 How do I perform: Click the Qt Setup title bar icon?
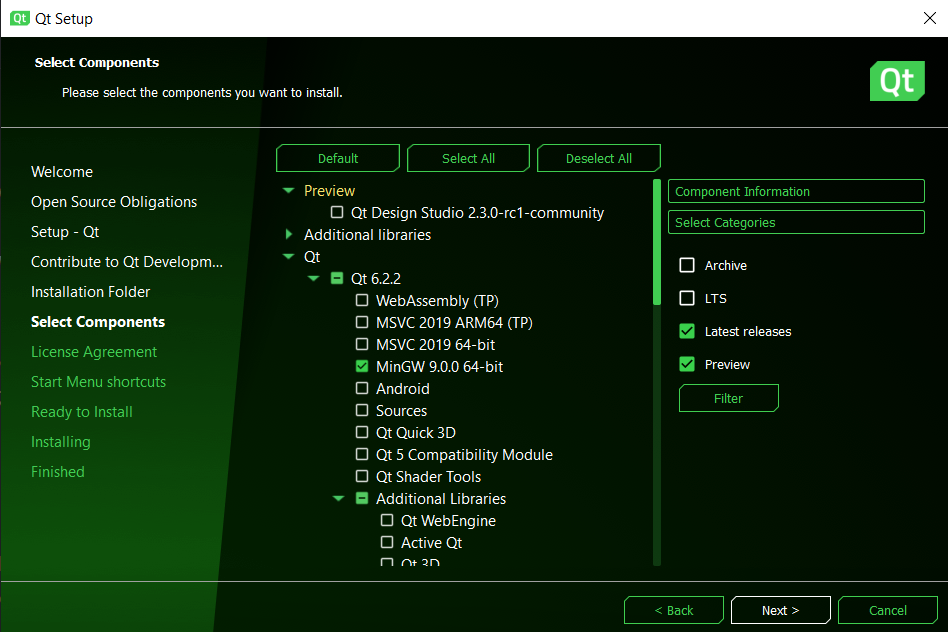[20, 18]
